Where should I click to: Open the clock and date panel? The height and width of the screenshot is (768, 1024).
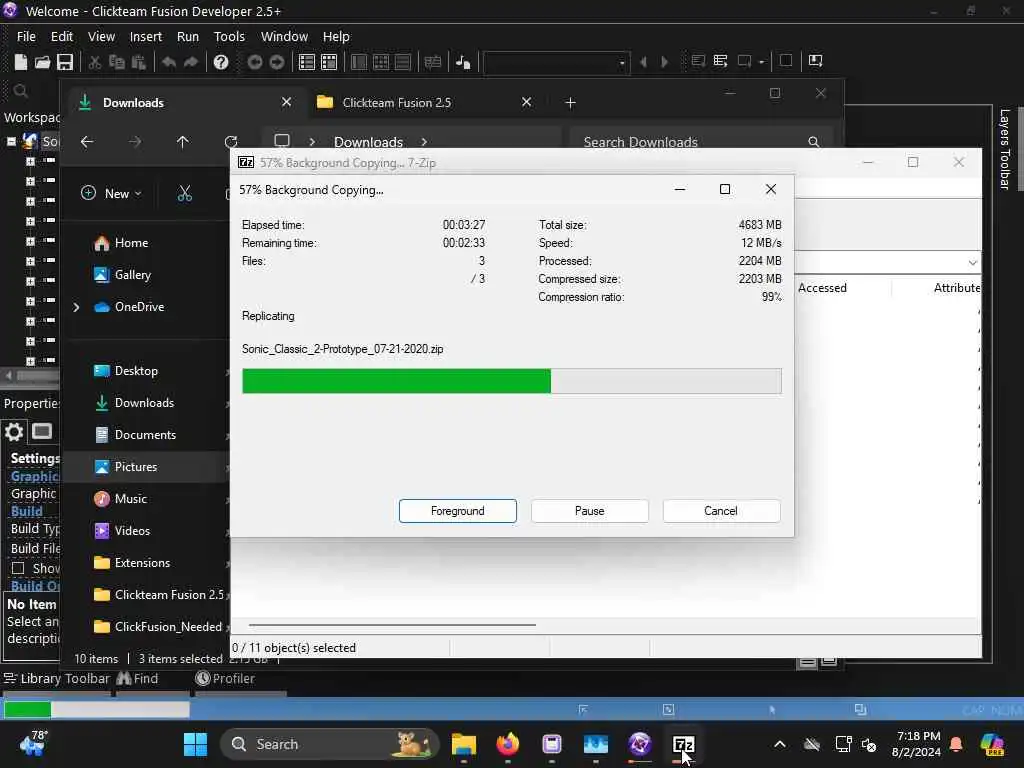pos(918,744)
